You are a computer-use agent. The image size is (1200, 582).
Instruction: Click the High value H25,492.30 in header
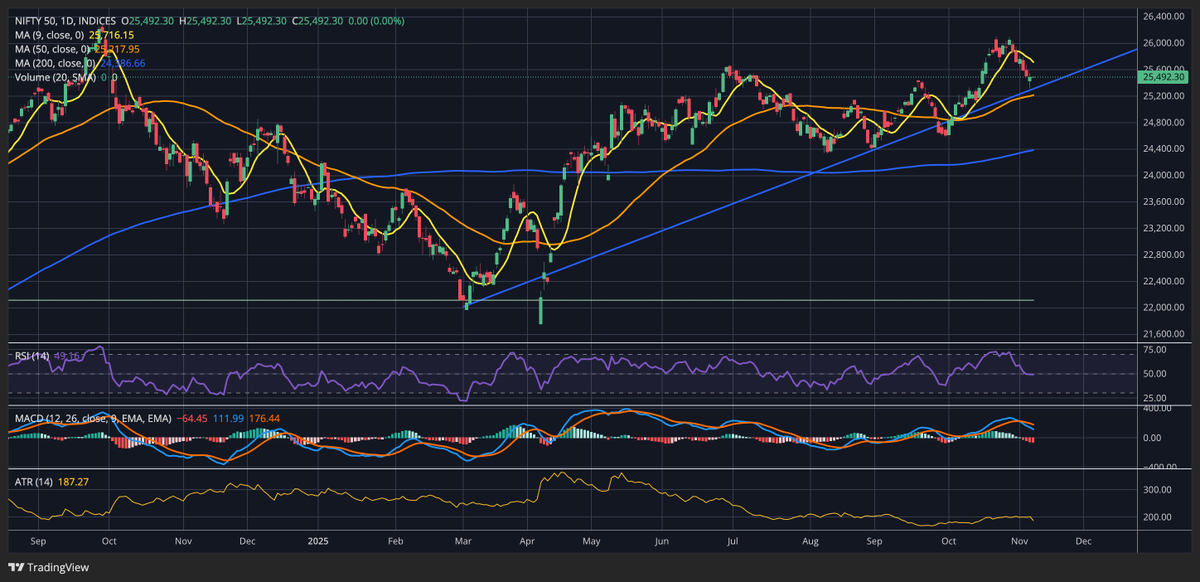click(206, 20)
